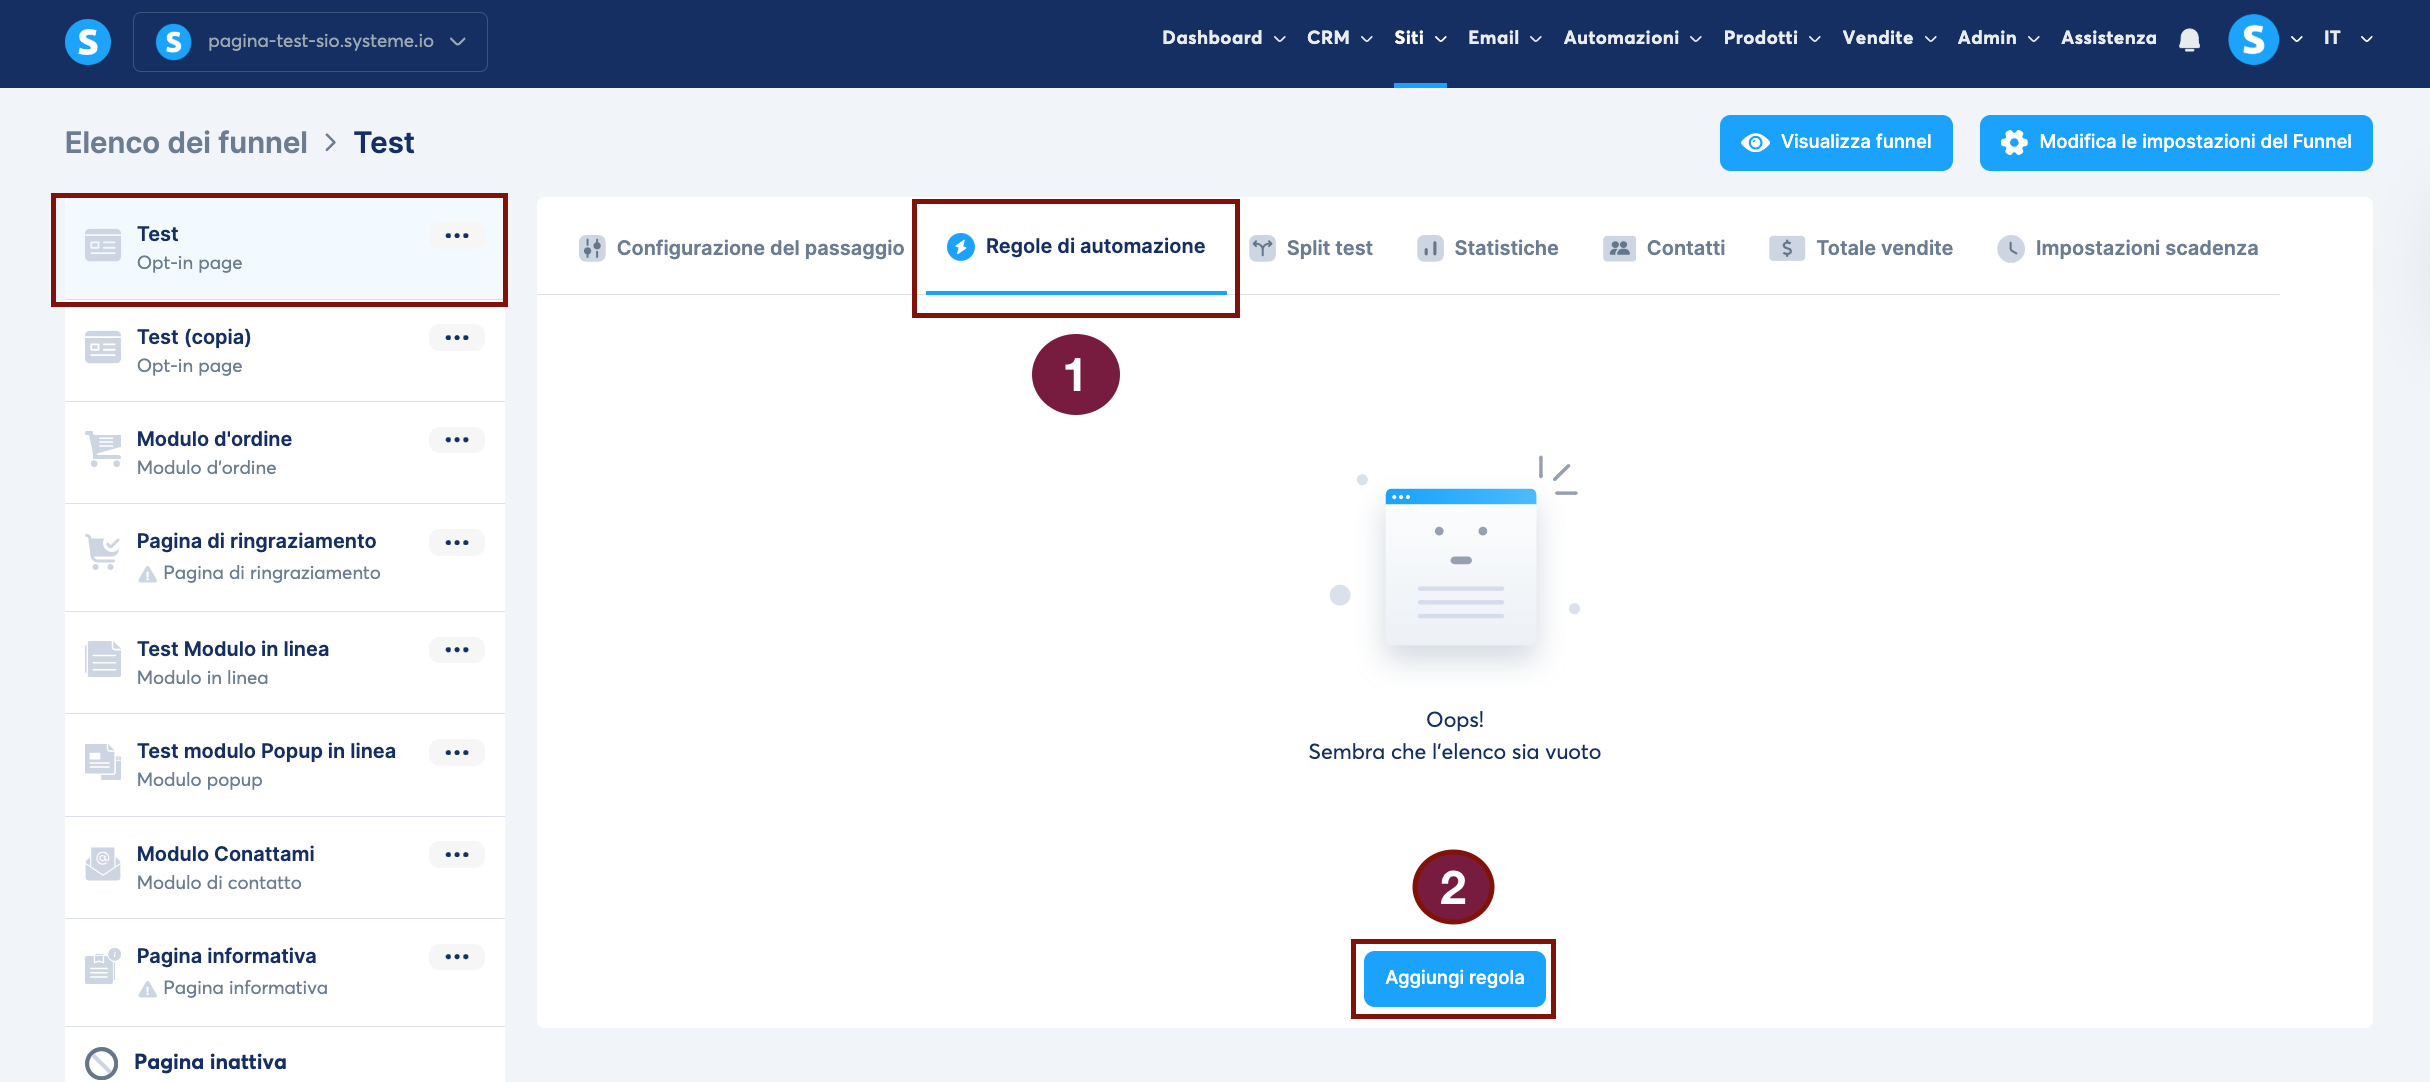Open three-dots menu for Modulo Conattami
Image resolution: width=2430 pixels, height=1082 pixels.
[457, 855]
